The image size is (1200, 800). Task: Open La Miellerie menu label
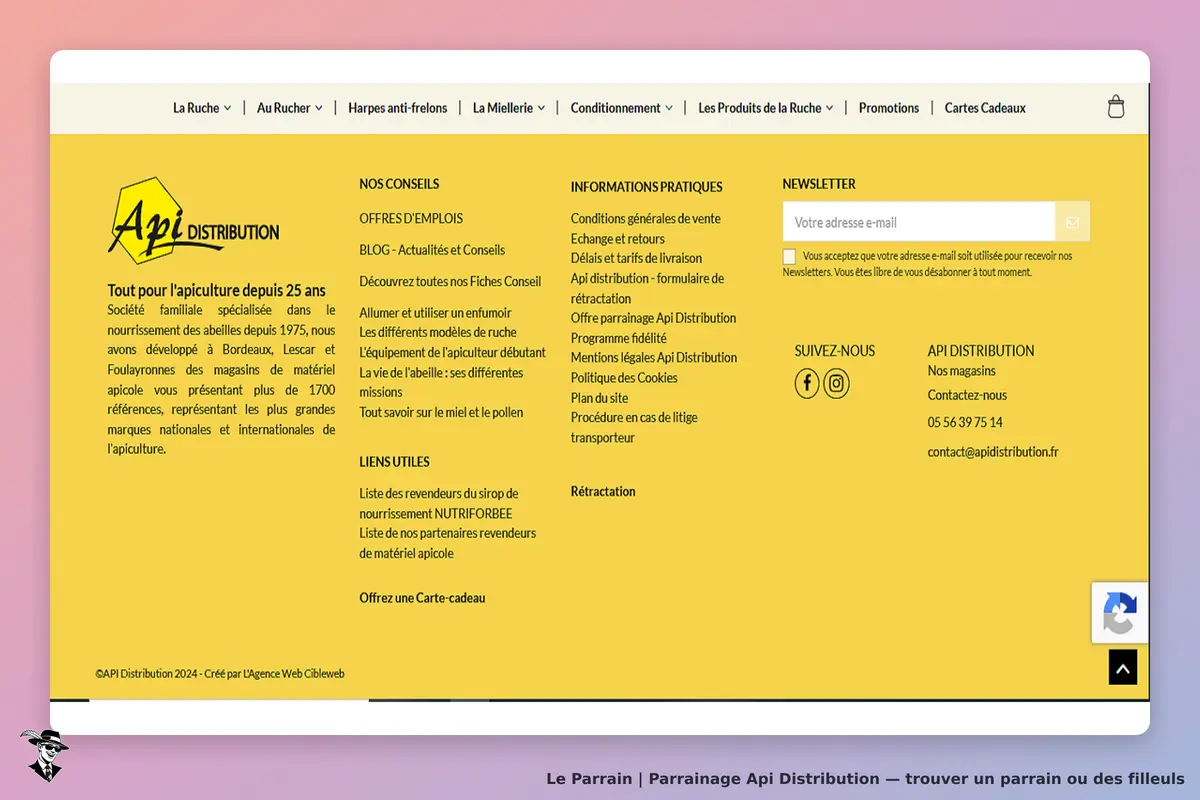tap(503, 108)
